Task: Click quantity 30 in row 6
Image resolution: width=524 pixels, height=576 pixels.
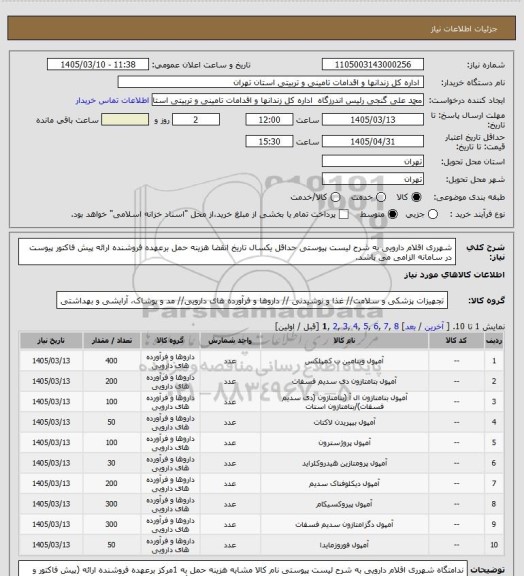Action: point(111,464)
